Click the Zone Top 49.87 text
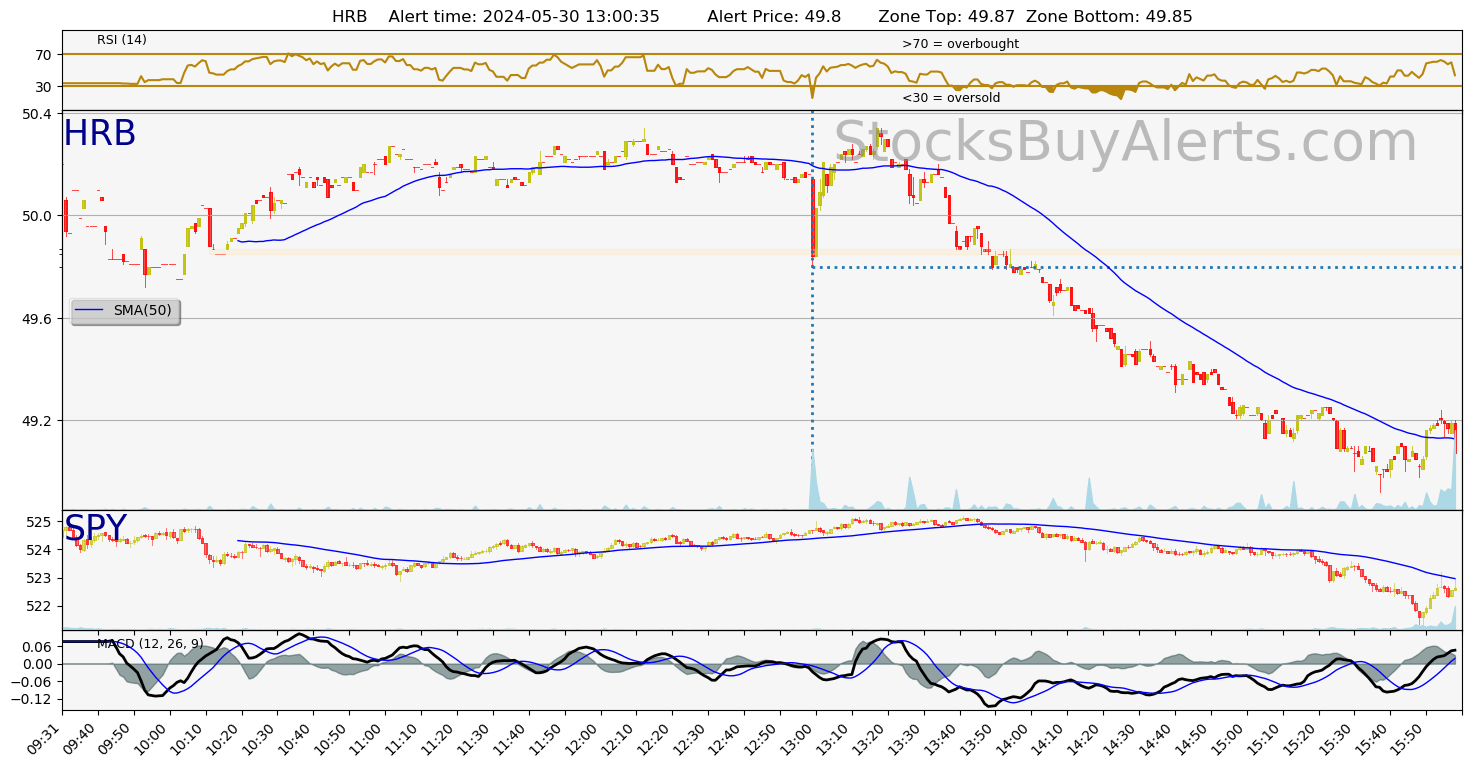 click(947, 17)
